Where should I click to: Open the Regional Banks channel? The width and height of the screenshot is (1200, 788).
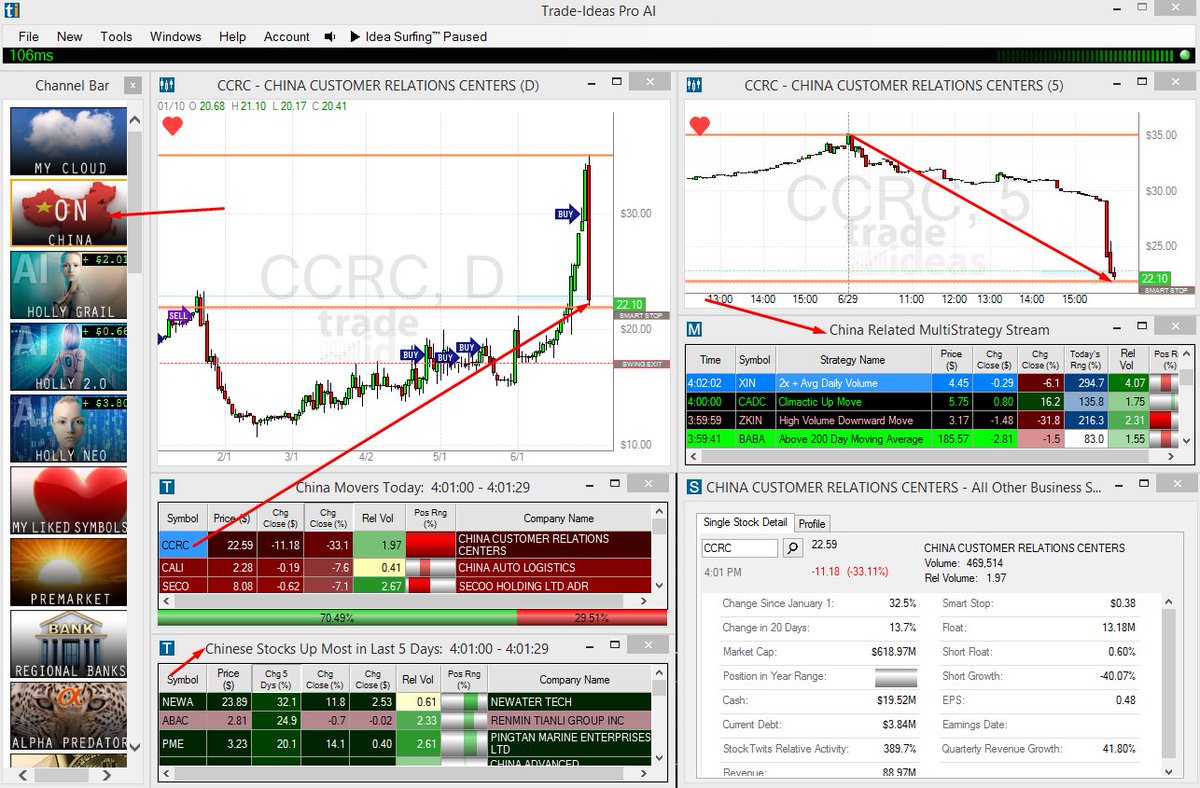[x=69, y=645]
